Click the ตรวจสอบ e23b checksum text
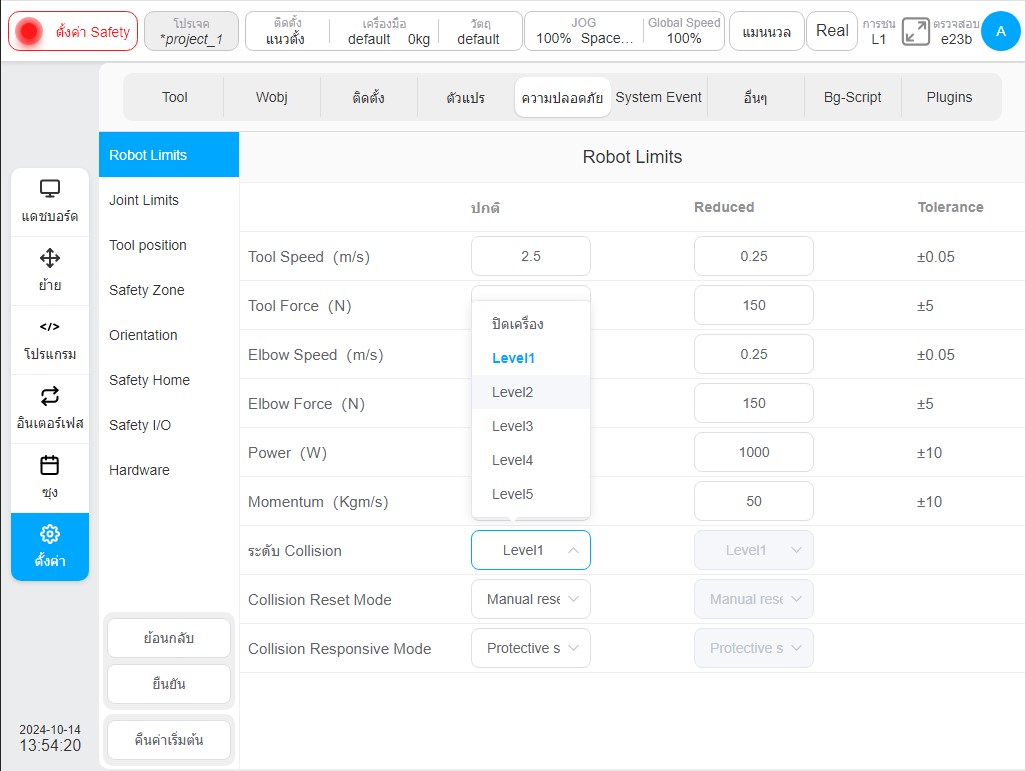 [x=956, y=31]
